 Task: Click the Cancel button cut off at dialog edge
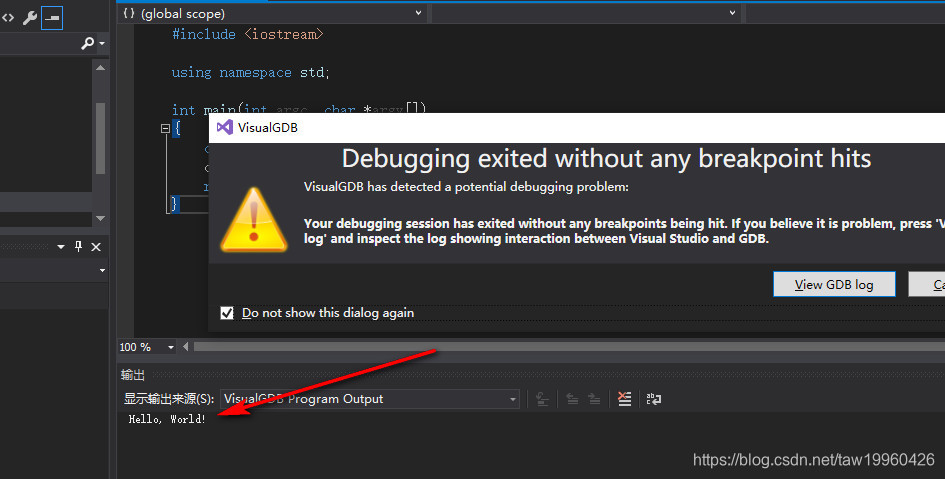tap(927, 284)
